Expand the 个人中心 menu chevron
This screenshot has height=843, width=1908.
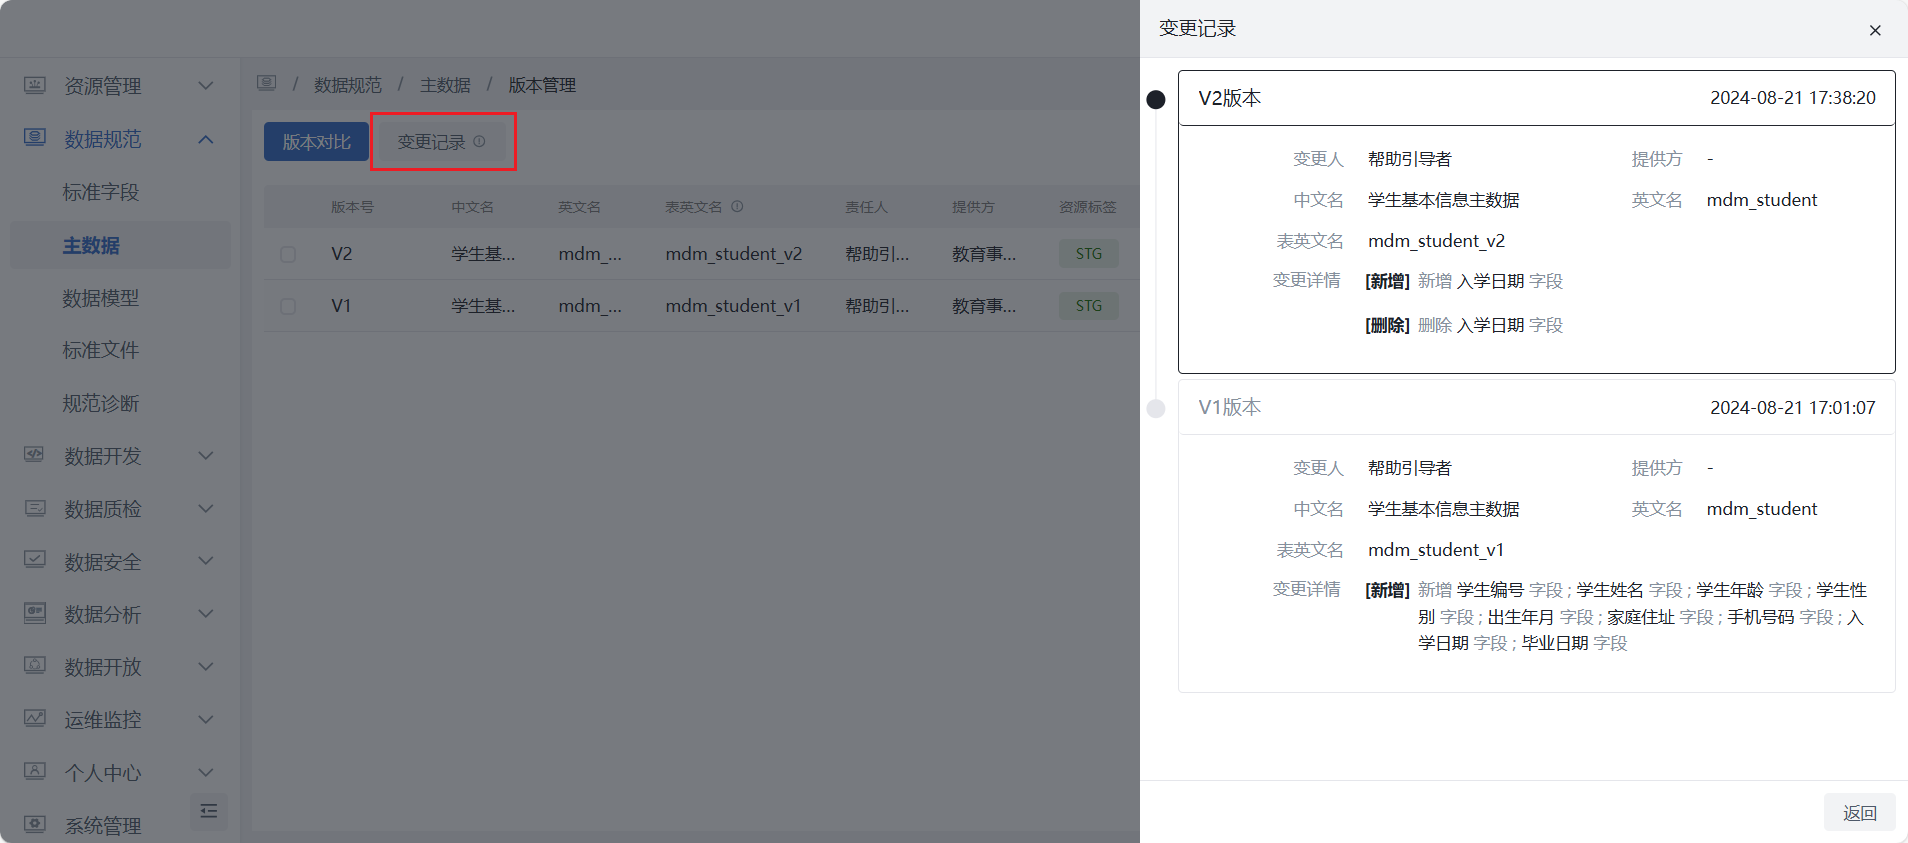tap(206, 773)
